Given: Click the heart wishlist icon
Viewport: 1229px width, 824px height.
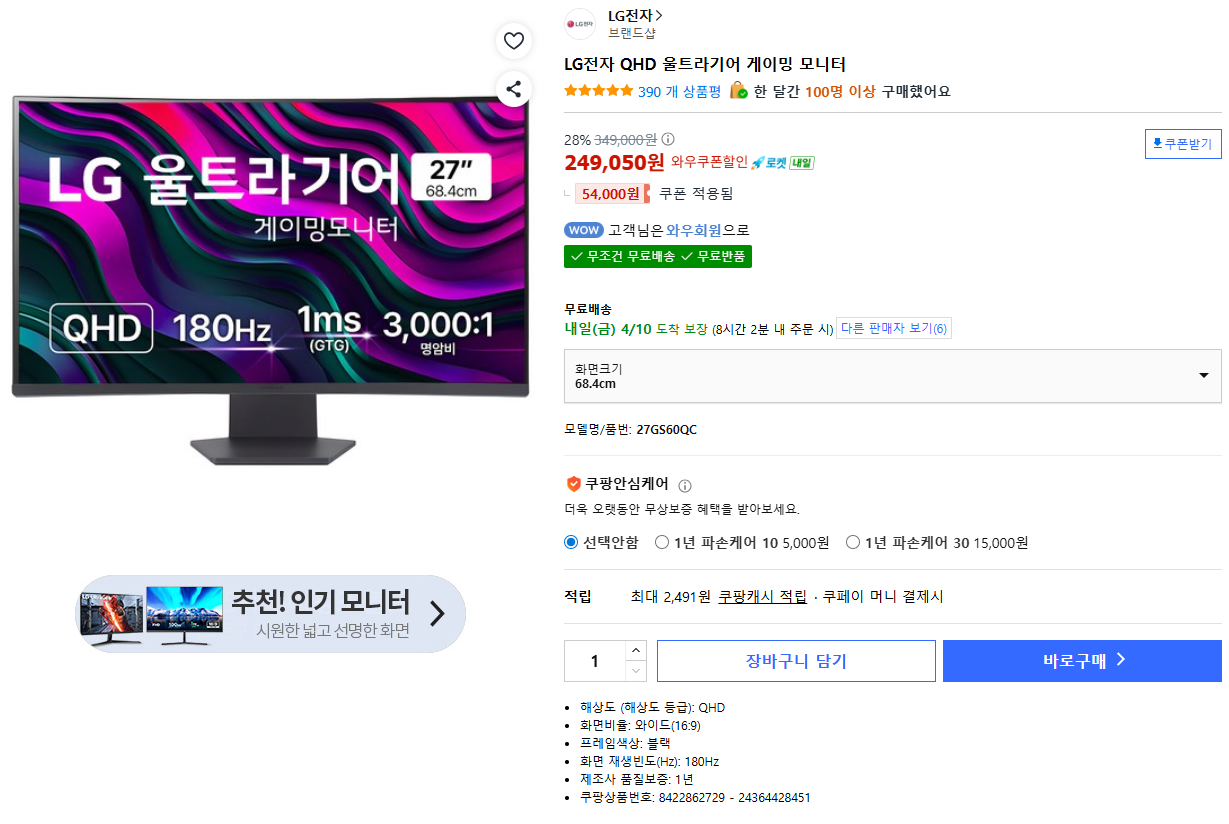Looking at the screenshot, I should 513,41.
